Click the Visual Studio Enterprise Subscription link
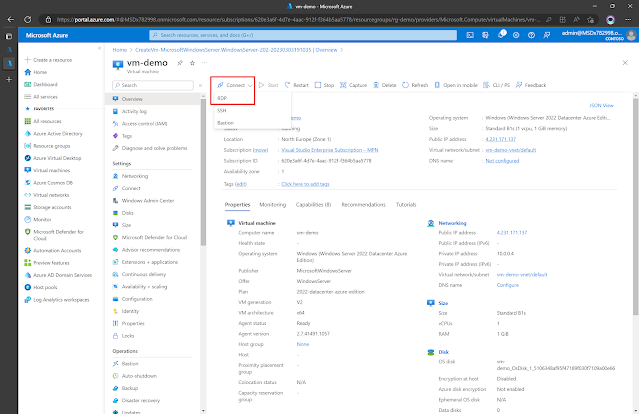639x414 pixels. coord(330,150)
